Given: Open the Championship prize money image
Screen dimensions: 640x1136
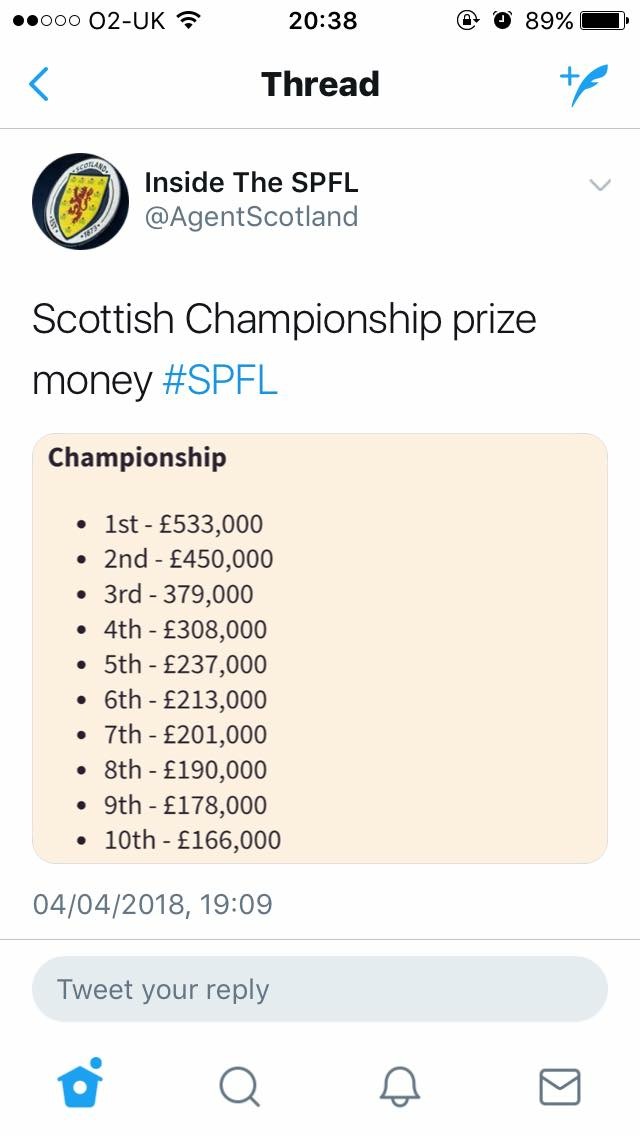Looking at the screenshot, I should click(x=320, y=648).
